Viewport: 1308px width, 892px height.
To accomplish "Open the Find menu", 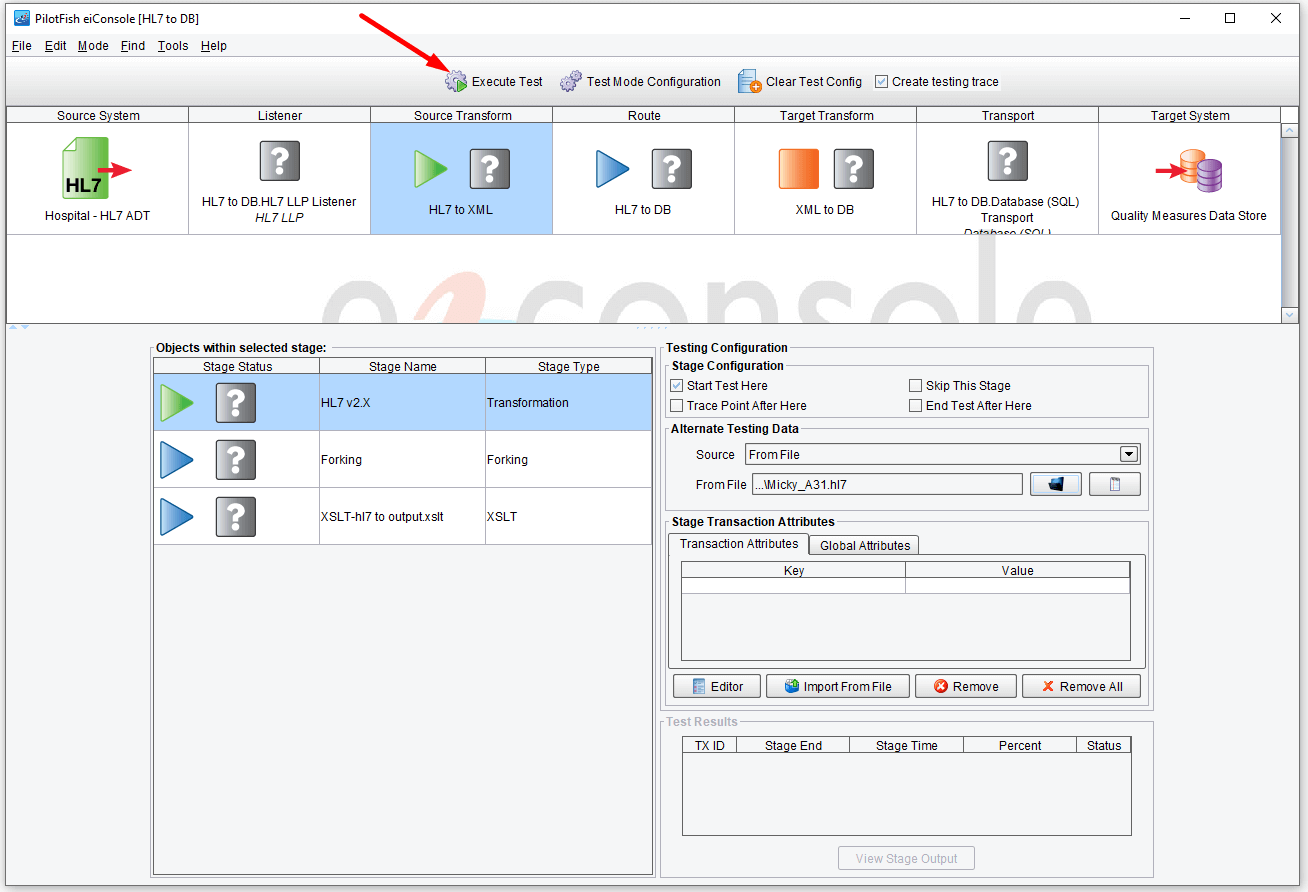I will [133, 46].
